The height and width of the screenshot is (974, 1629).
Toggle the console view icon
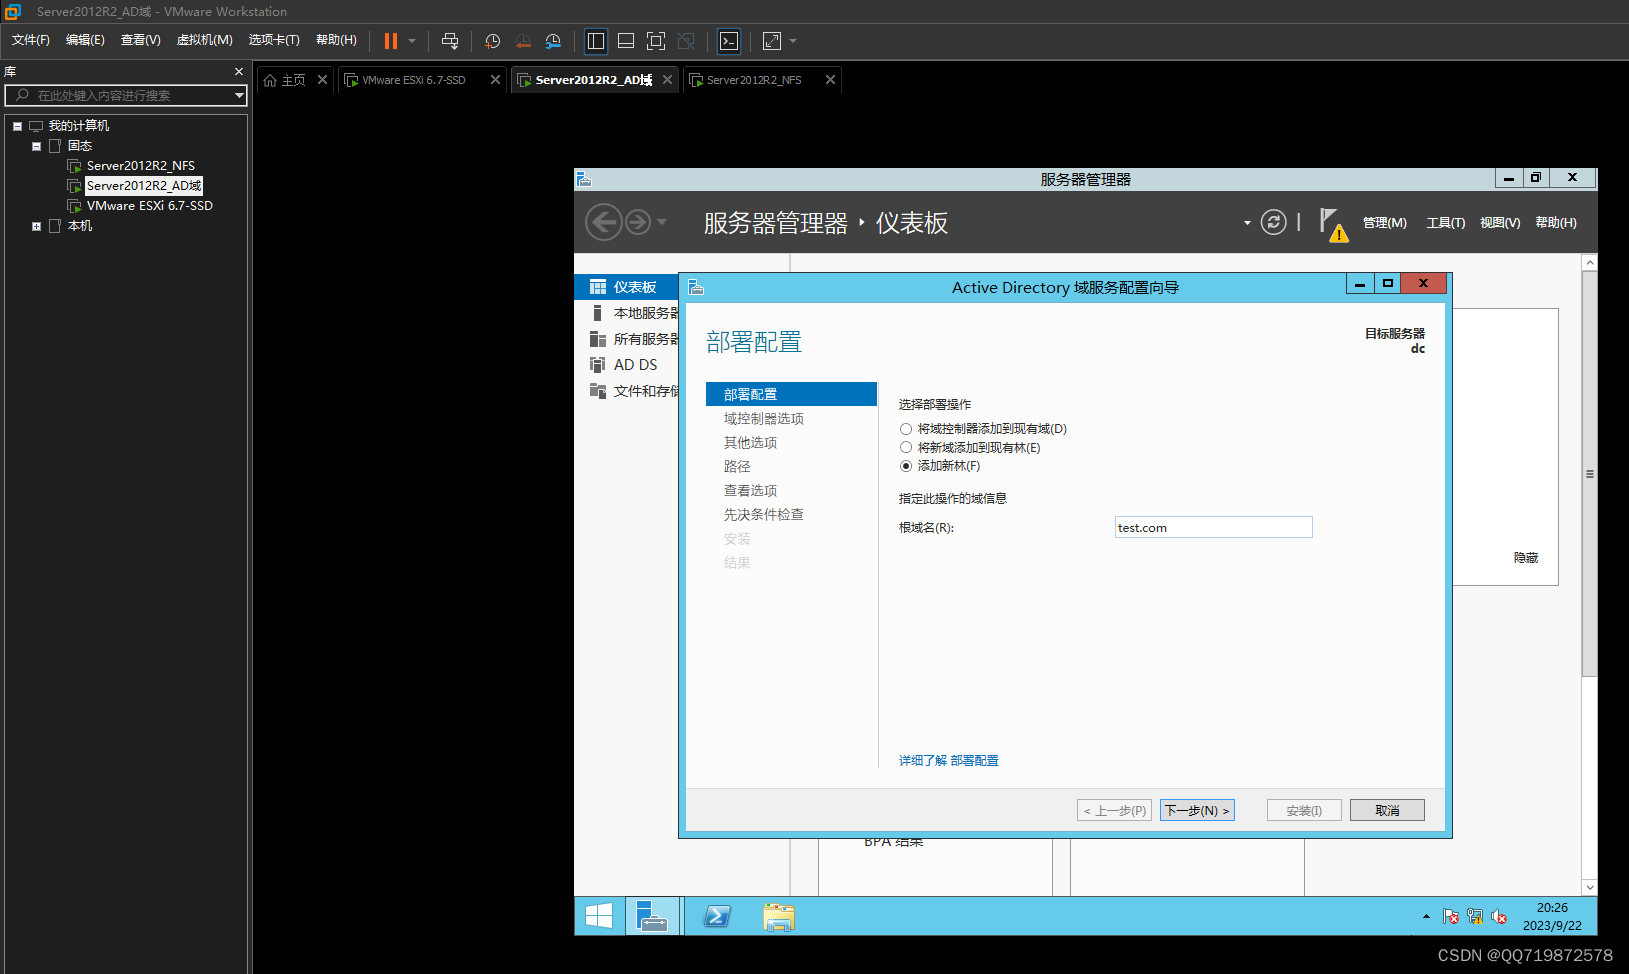pyautogui.click(x=729, y=41)
